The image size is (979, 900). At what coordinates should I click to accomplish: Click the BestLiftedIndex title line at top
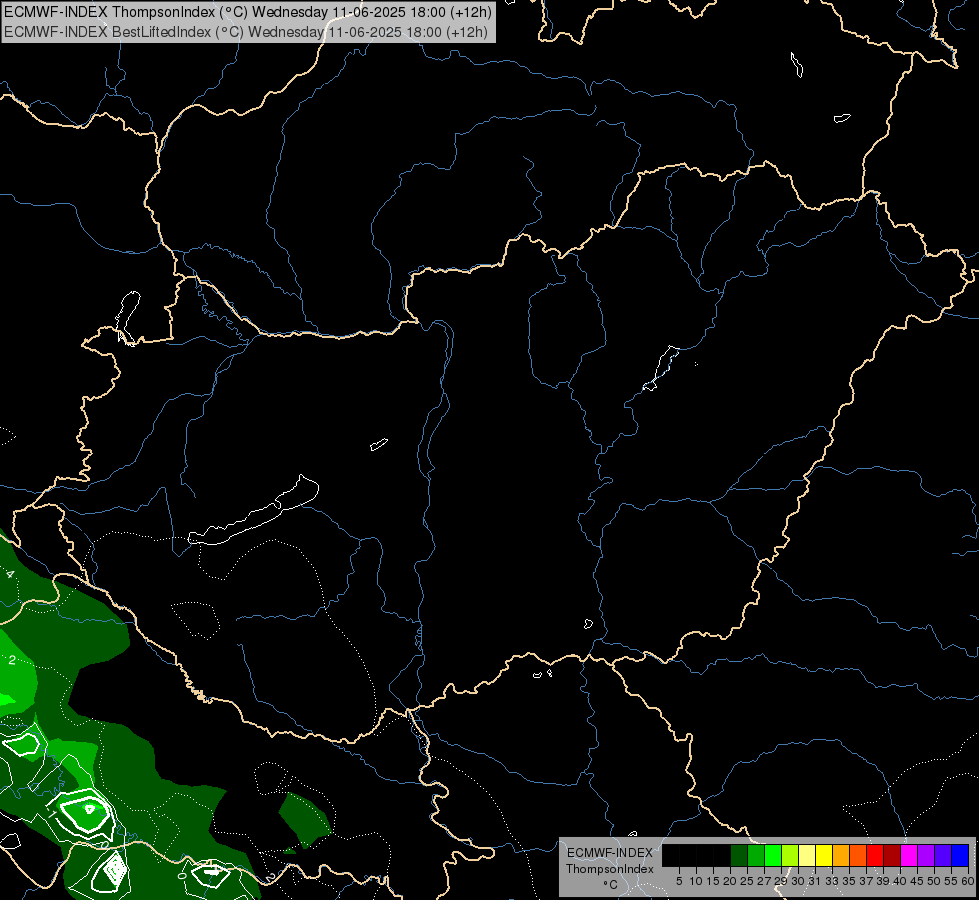[x=246, y=32]
